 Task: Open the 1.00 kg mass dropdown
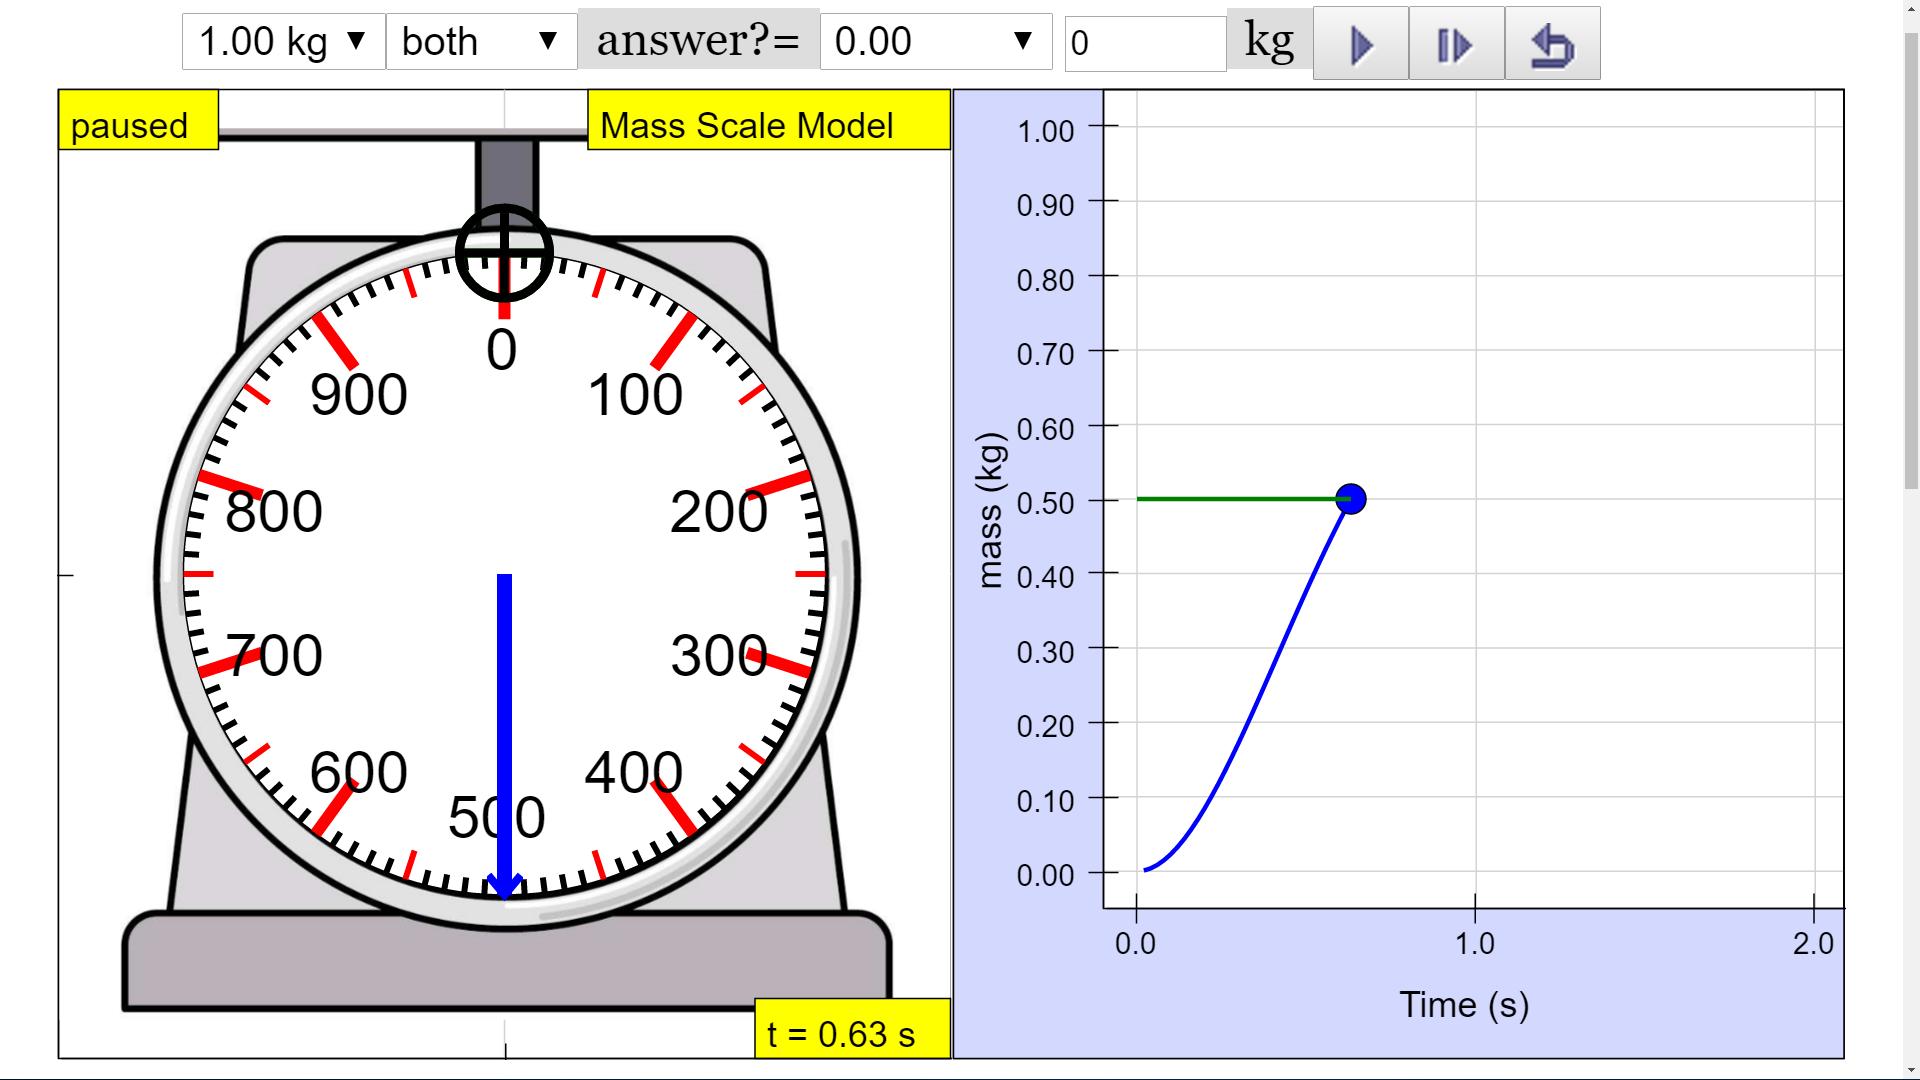284,42
